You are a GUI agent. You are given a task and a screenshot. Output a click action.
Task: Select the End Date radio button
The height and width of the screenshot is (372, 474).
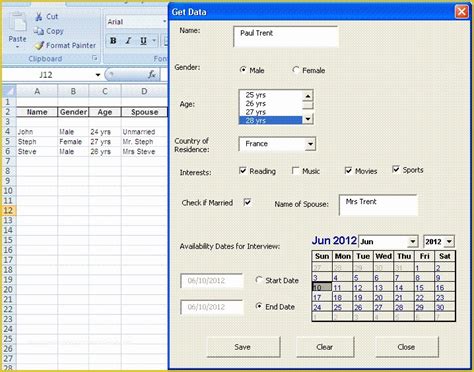coord(259,306)
